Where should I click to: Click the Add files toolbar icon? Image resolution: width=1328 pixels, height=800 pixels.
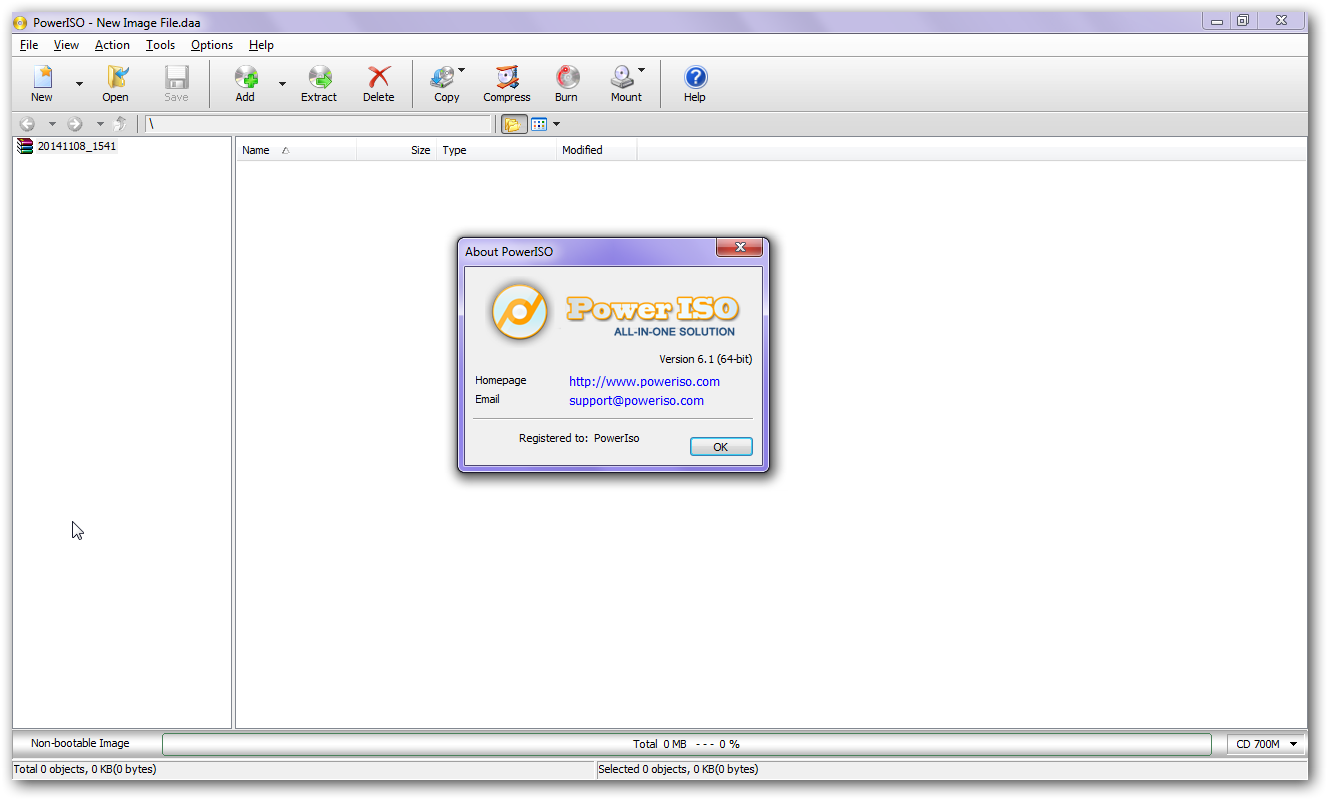click(245, 78)
